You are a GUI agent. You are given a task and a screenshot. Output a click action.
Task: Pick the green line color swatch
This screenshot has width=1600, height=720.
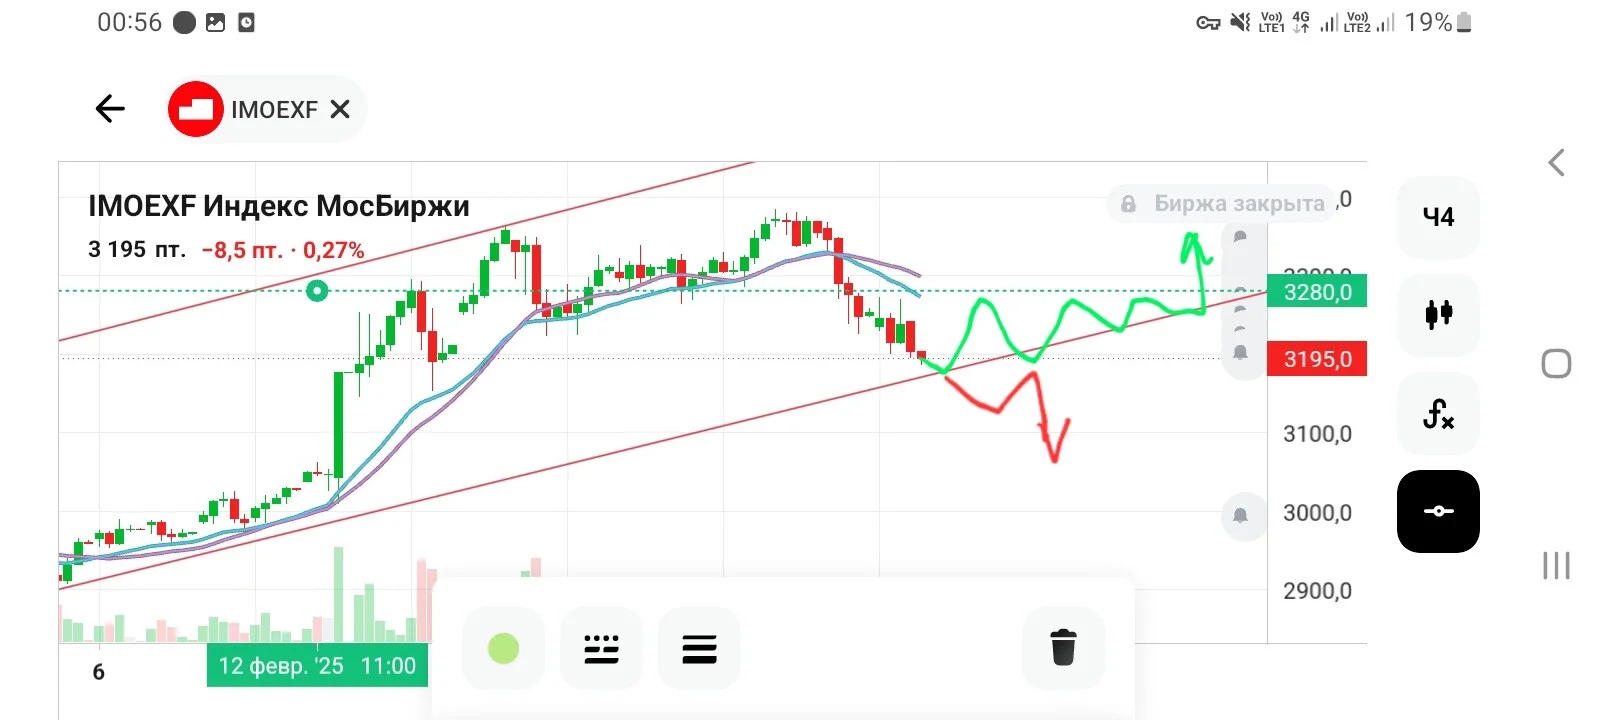pyautogui.click(x=503, y=648)
